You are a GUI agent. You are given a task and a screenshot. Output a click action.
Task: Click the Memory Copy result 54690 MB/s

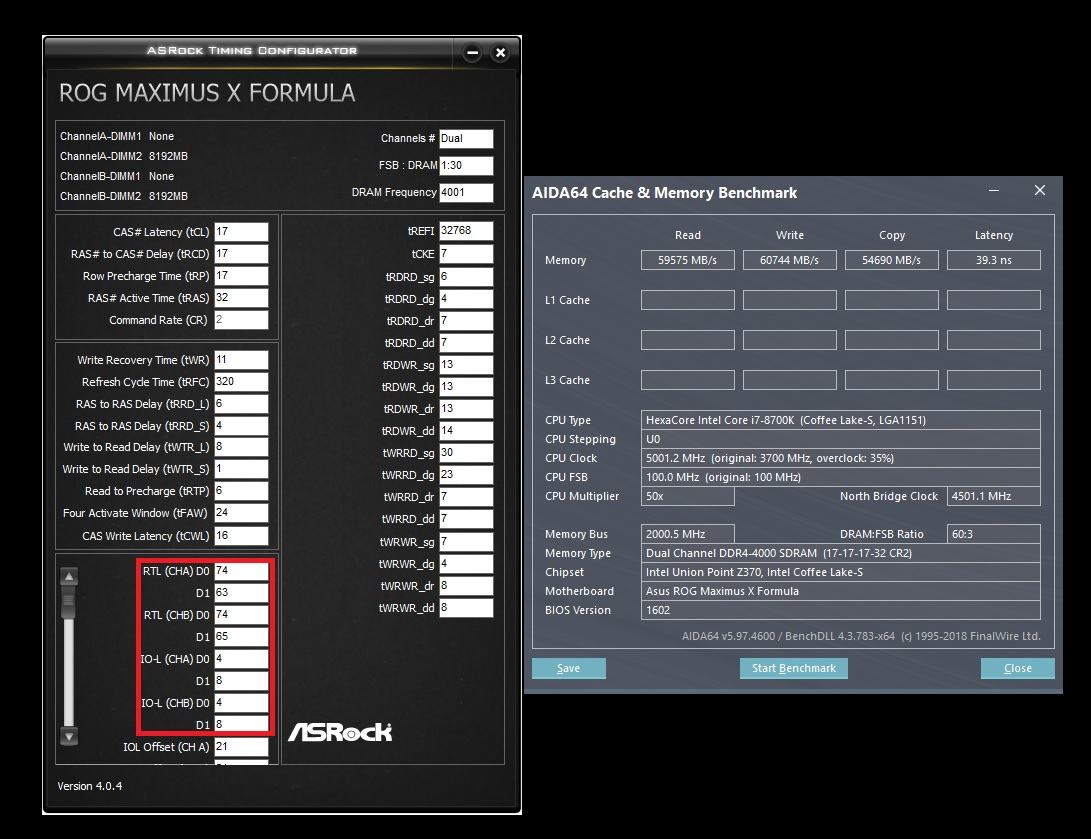[891, 260]
